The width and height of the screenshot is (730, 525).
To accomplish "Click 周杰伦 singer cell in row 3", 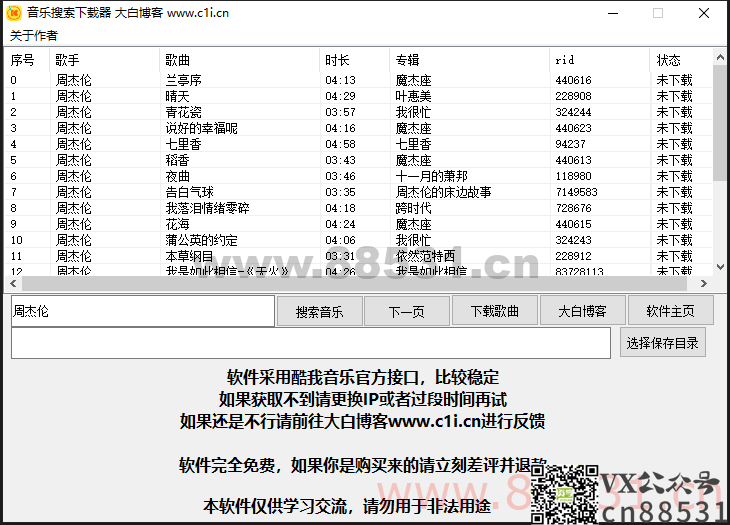I will point(74,128).
